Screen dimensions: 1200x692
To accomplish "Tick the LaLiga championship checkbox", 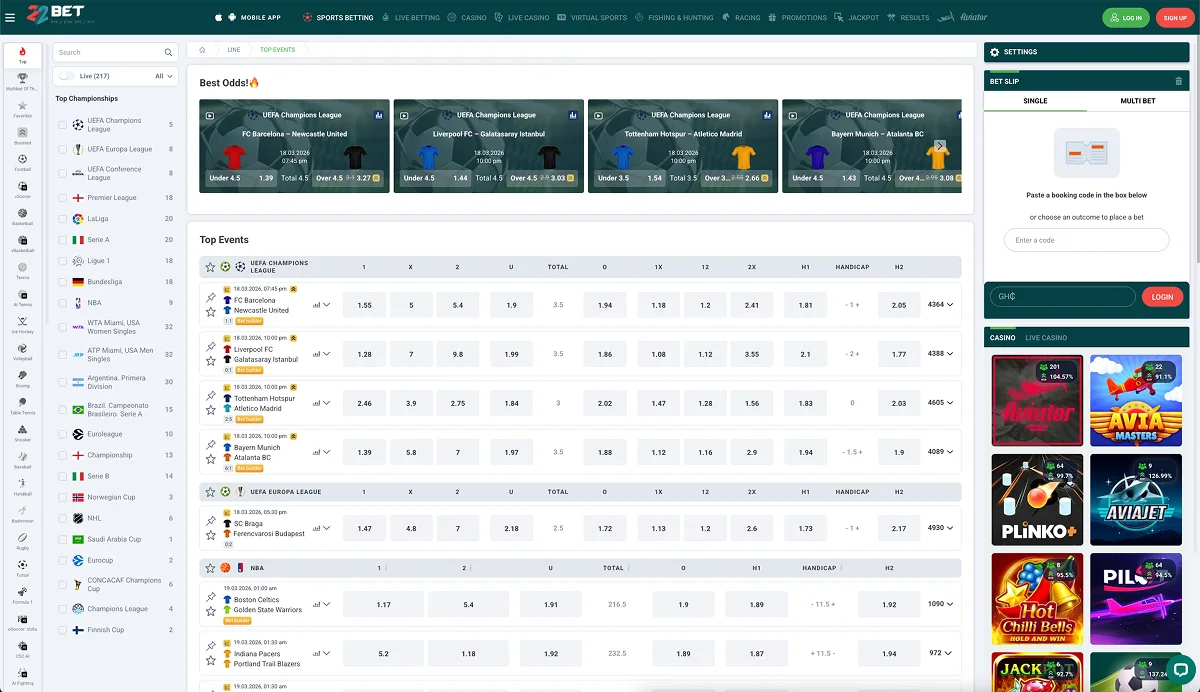I will pos(63,219).
